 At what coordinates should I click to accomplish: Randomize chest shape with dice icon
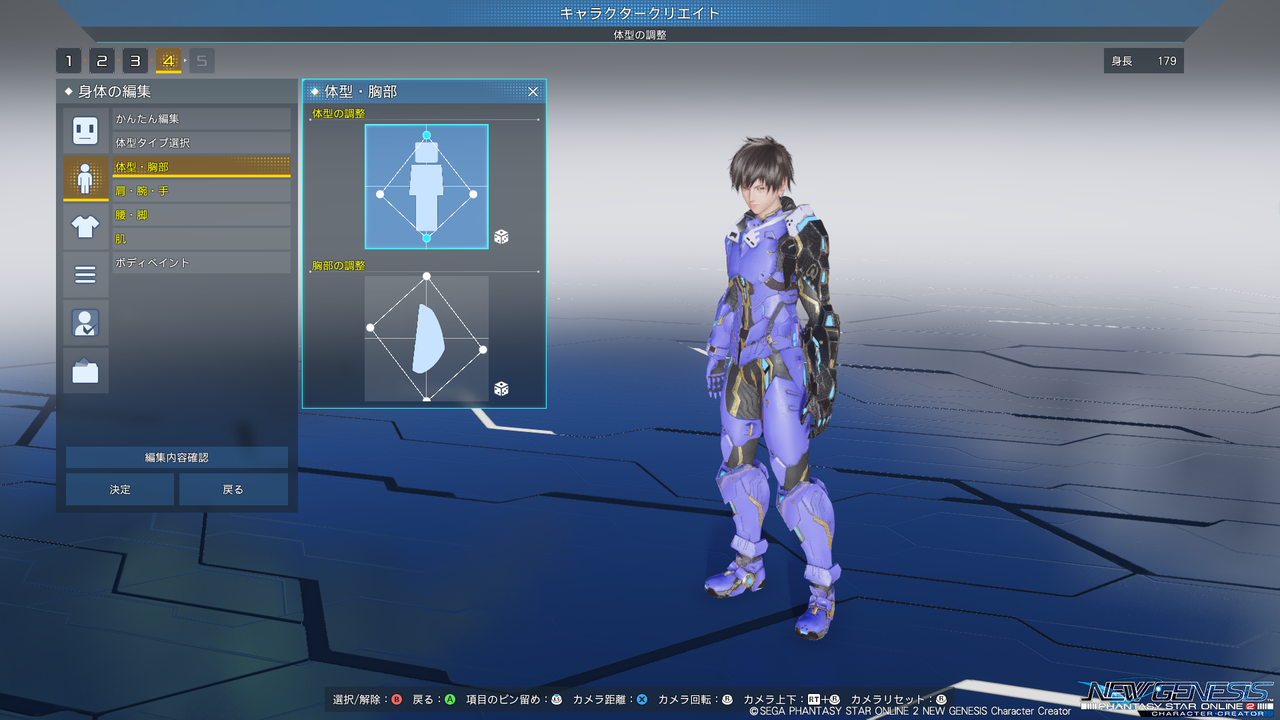[x=501, y=388]
